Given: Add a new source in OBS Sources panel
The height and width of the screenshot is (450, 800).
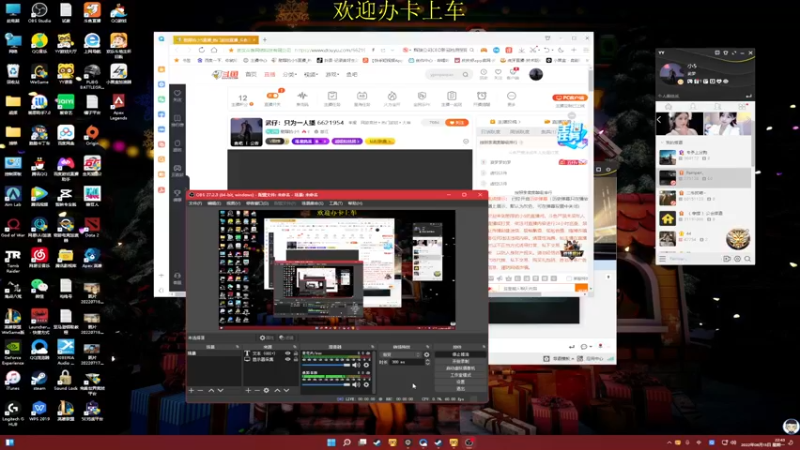Looking at the screenshot, I should pyautogui.click(x=248, y=390).
